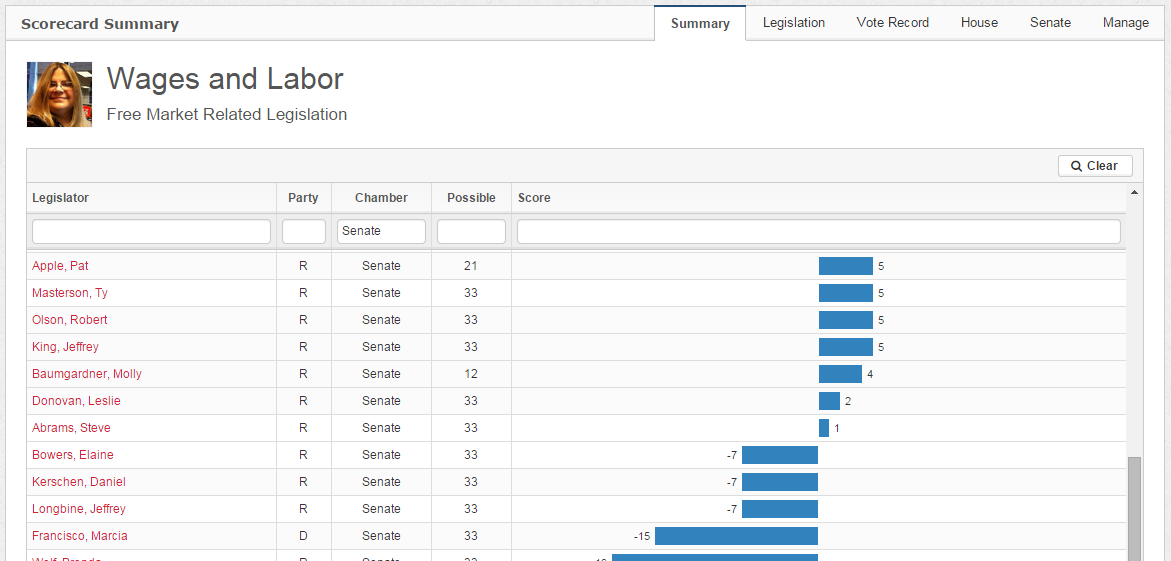Viewport: 1171px width, 561px height.
Task: Click the profile photo thumbnail
Action: [x=59, y=94]
